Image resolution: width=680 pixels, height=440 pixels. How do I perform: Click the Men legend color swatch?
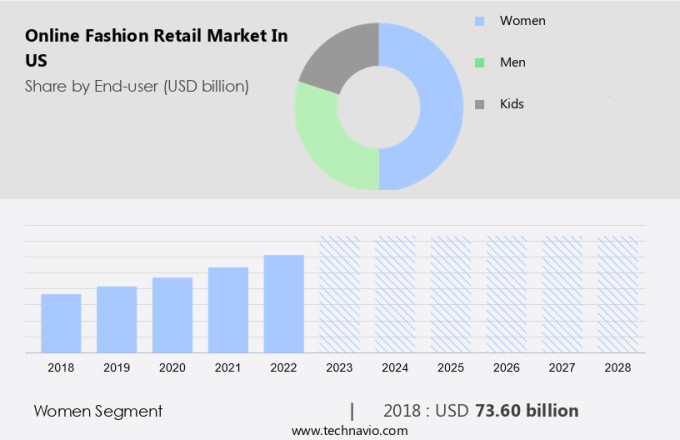(479, 63)
